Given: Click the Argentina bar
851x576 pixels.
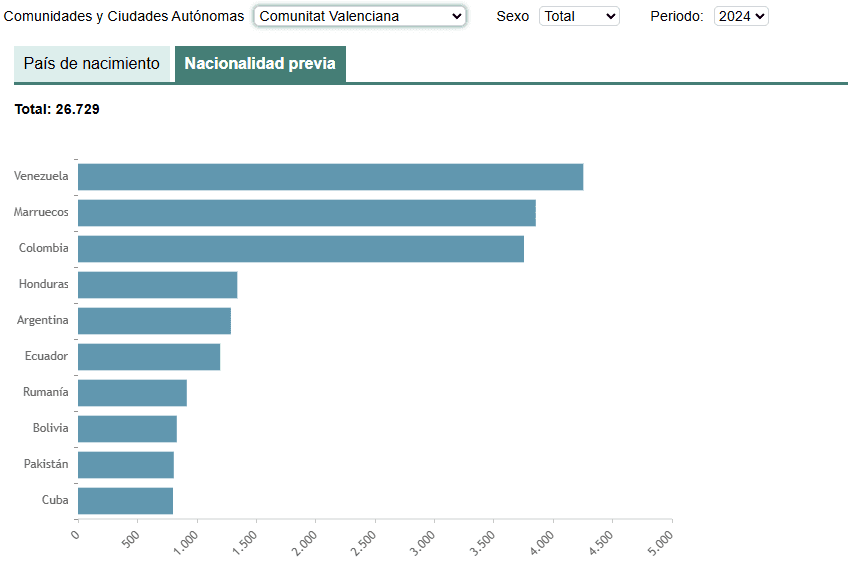Looking at the screenshot, I should (154, 321).
